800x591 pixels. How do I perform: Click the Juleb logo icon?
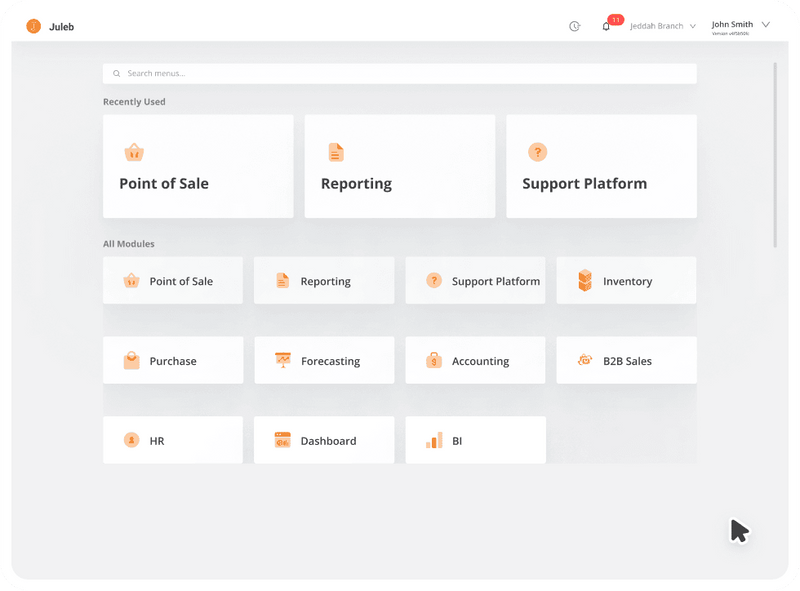[x=33, y=26]
